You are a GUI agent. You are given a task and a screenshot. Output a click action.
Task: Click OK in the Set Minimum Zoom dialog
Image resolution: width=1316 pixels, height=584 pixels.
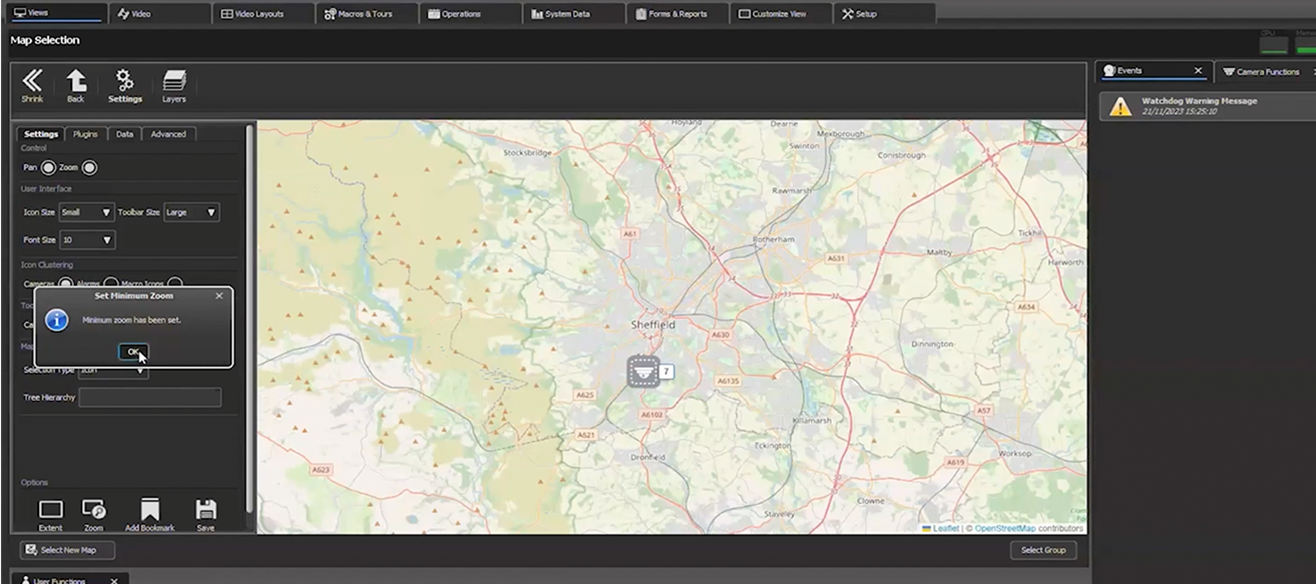pos(133,352)
